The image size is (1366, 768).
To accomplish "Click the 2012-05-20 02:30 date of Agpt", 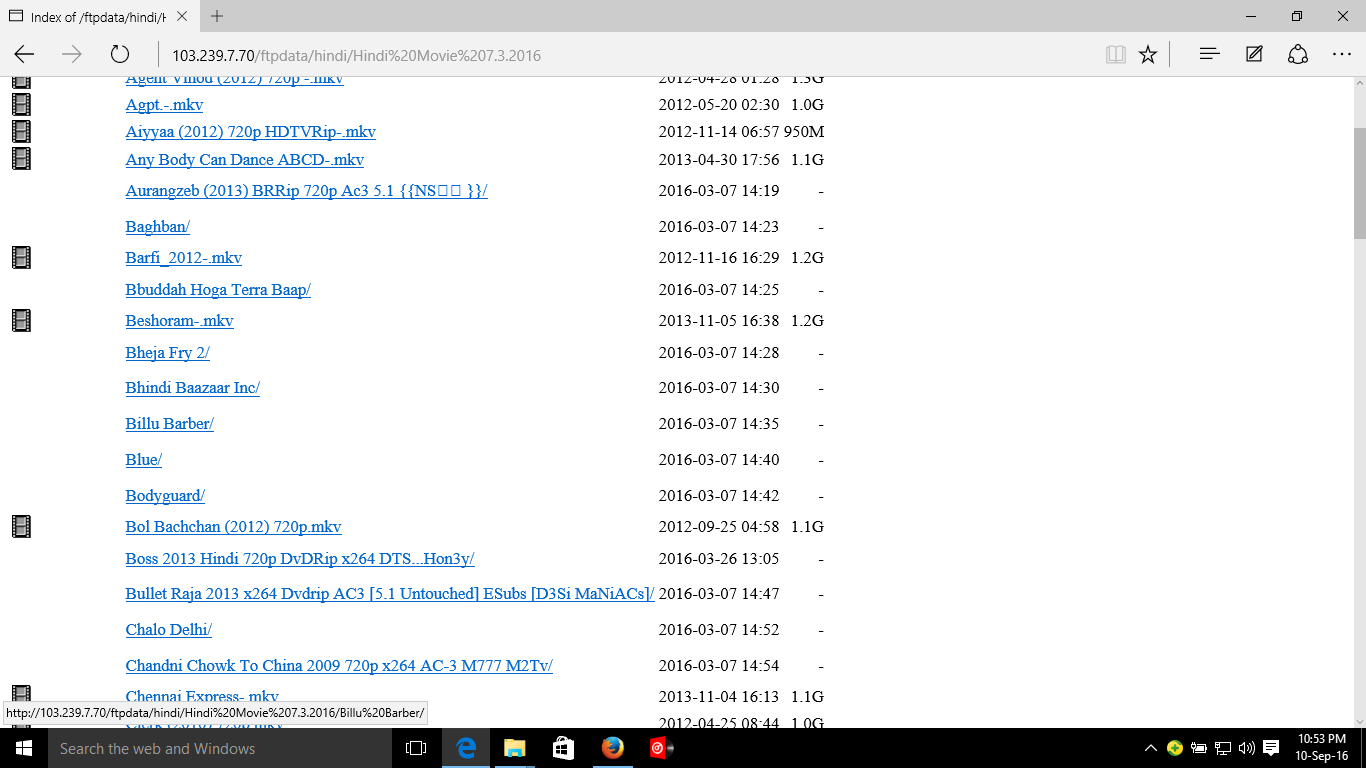I will pos(718,105).
